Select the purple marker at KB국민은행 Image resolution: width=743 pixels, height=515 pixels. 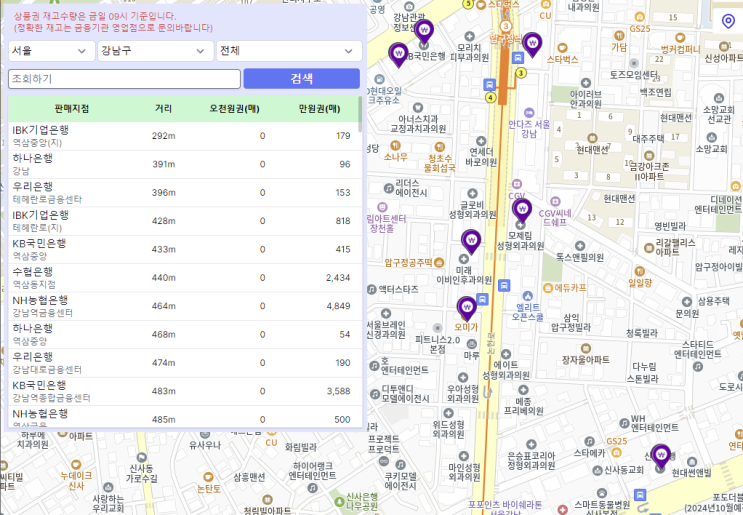click(398, 55)
